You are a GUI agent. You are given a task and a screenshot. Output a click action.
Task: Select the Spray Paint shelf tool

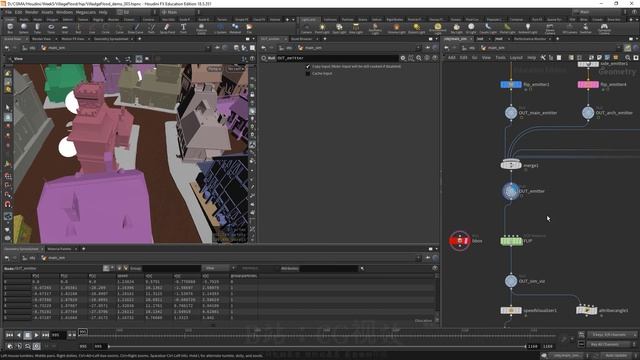167,28
